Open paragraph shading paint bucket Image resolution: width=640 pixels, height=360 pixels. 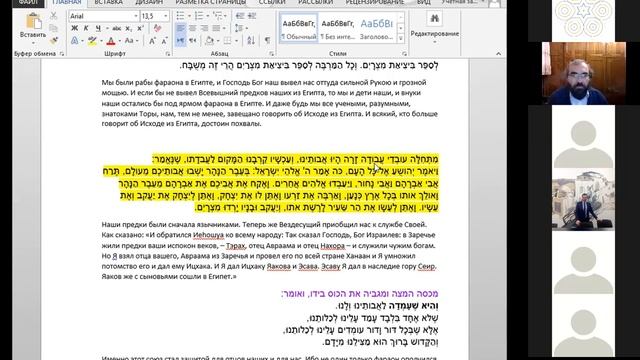[209, 40]
